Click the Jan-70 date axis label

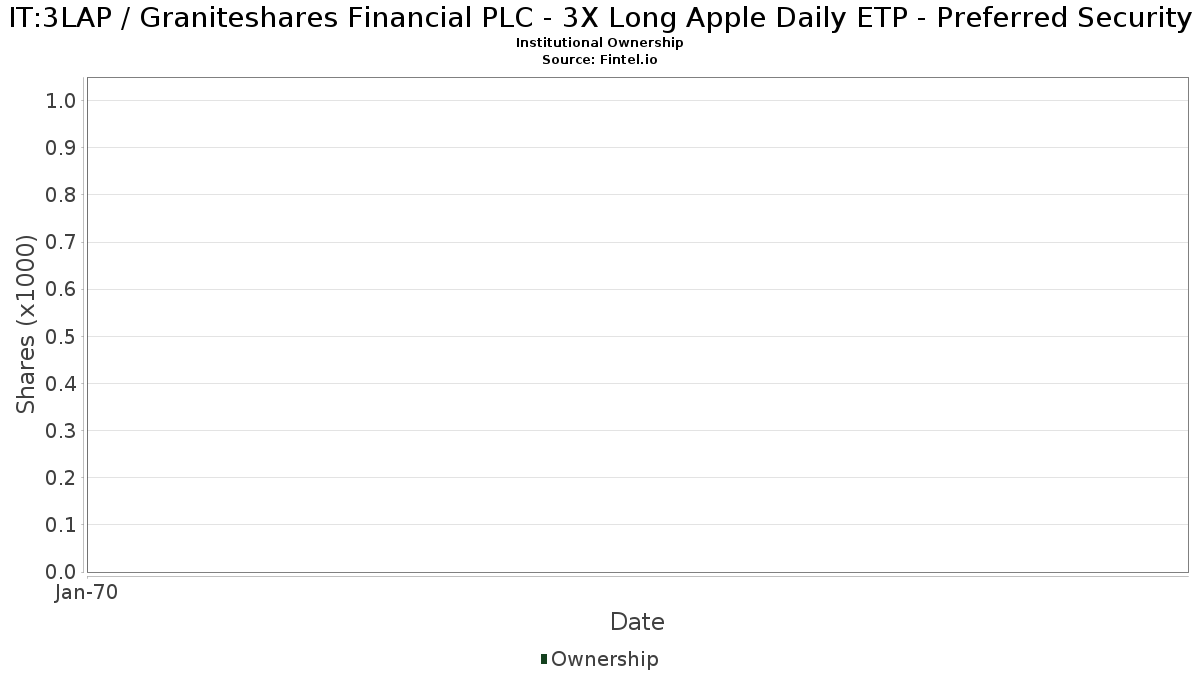pyautogui.click(x=87, y=593)
